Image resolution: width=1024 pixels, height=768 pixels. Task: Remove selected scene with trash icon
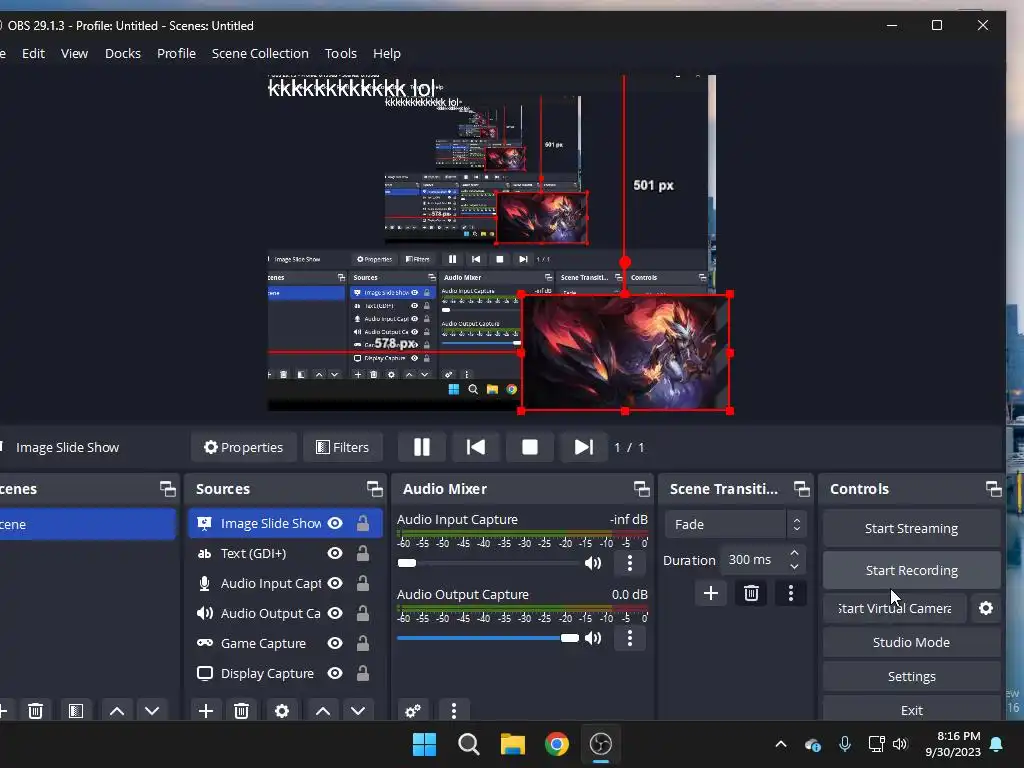tap(35, 711)
